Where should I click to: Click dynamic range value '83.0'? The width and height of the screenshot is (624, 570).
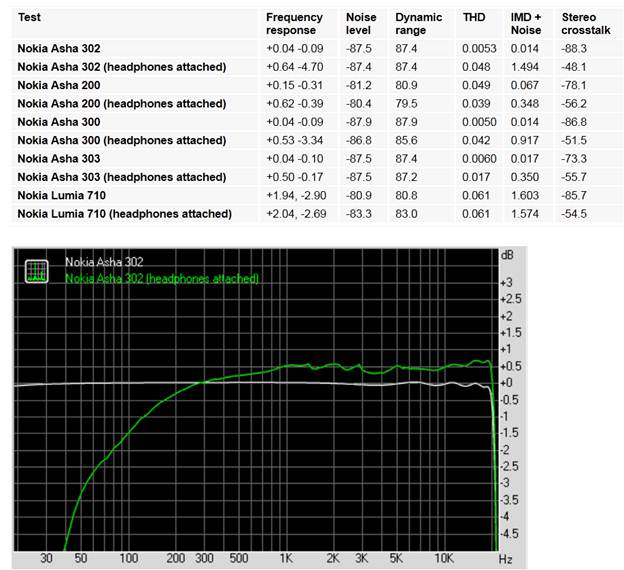[406, 214]
